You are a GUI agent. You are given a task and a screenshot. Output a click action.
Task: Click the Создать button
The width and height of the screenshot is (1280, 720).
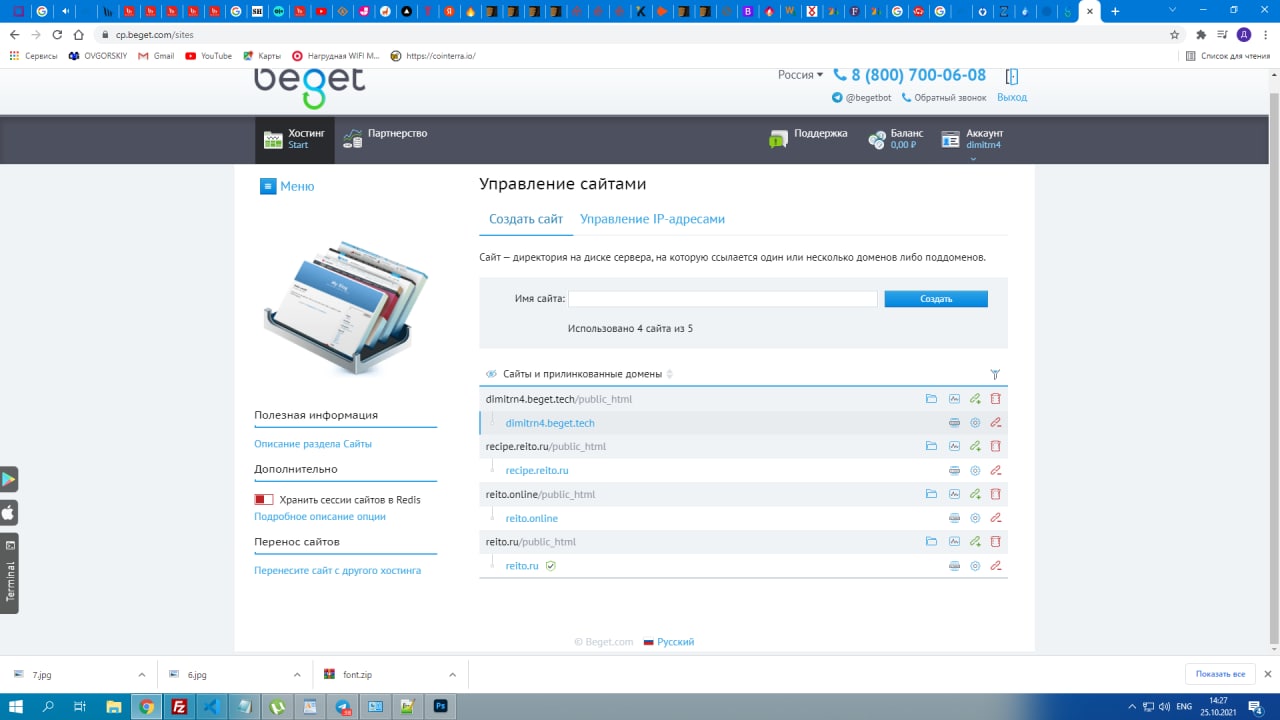pos(936,299)
